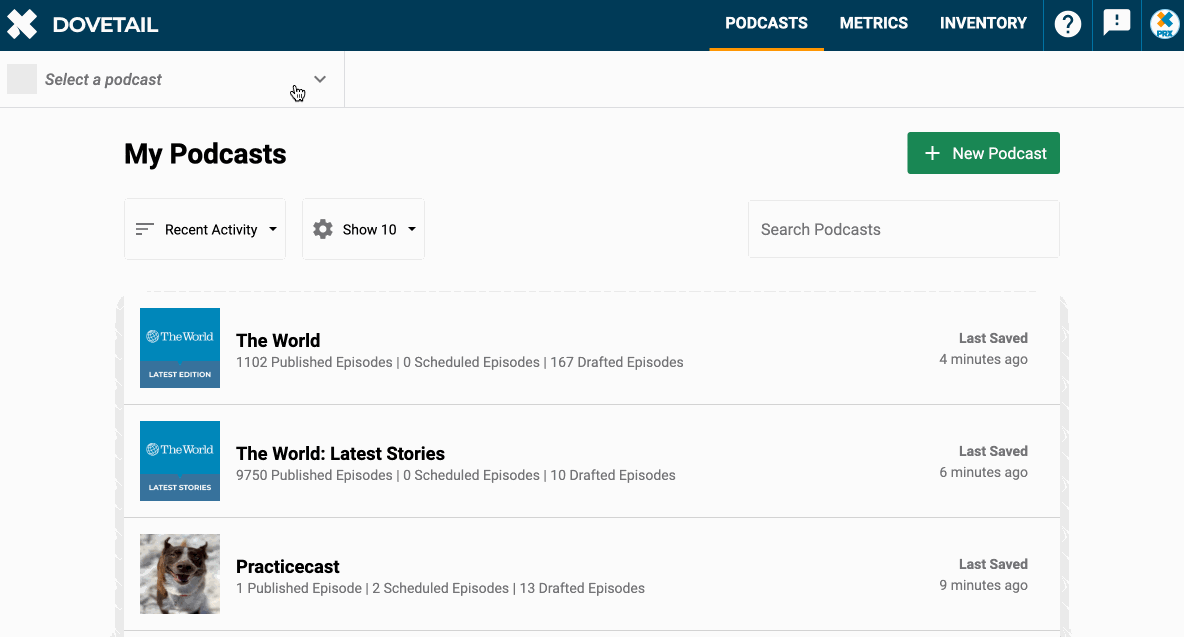Click the plus icon on New Podcast
The width and height of the screenshot is (1184, 637).
click(933, 153)
